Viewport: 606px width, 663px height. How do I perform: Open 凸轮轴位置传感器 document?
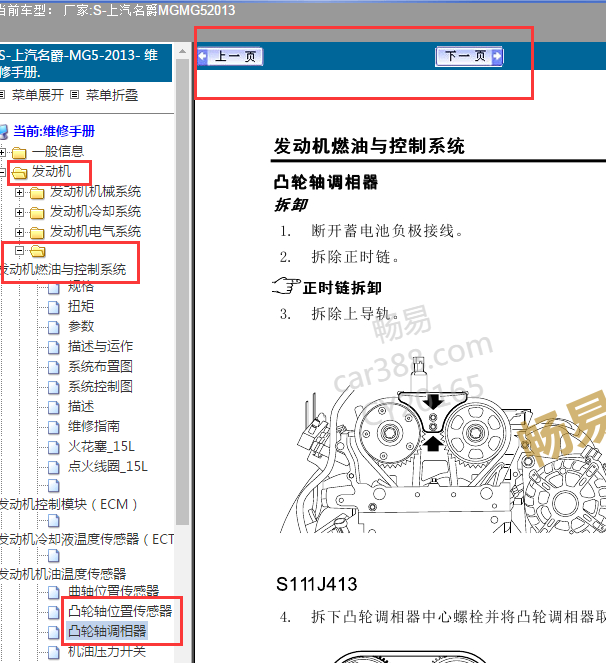pos(120,611)
